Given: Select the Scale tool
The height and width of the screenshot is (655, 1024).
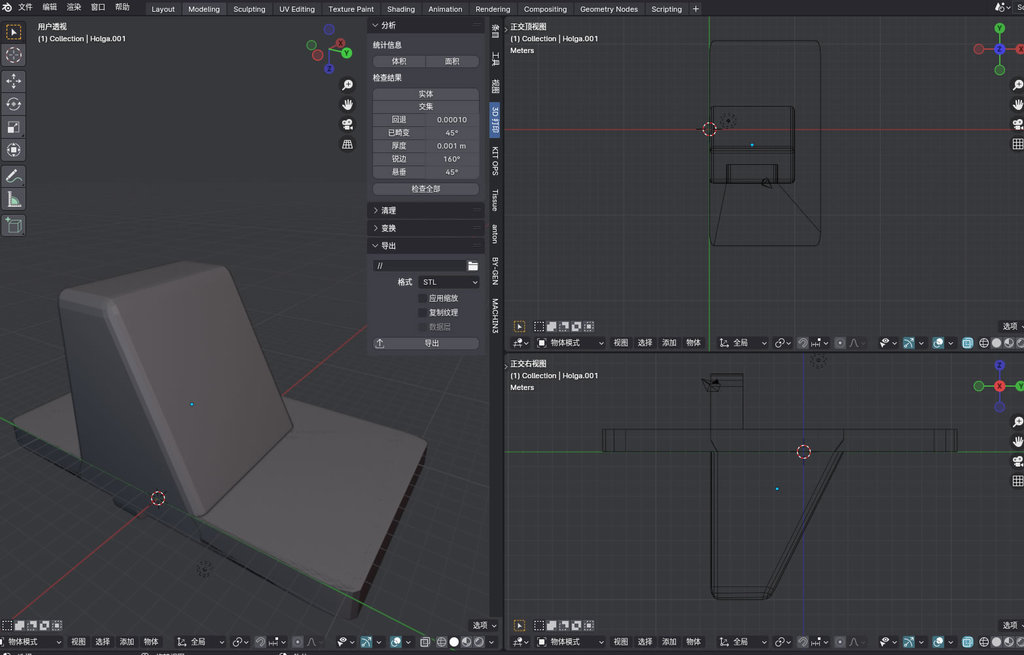Looking at the screenshot, I should coord(14,127).
